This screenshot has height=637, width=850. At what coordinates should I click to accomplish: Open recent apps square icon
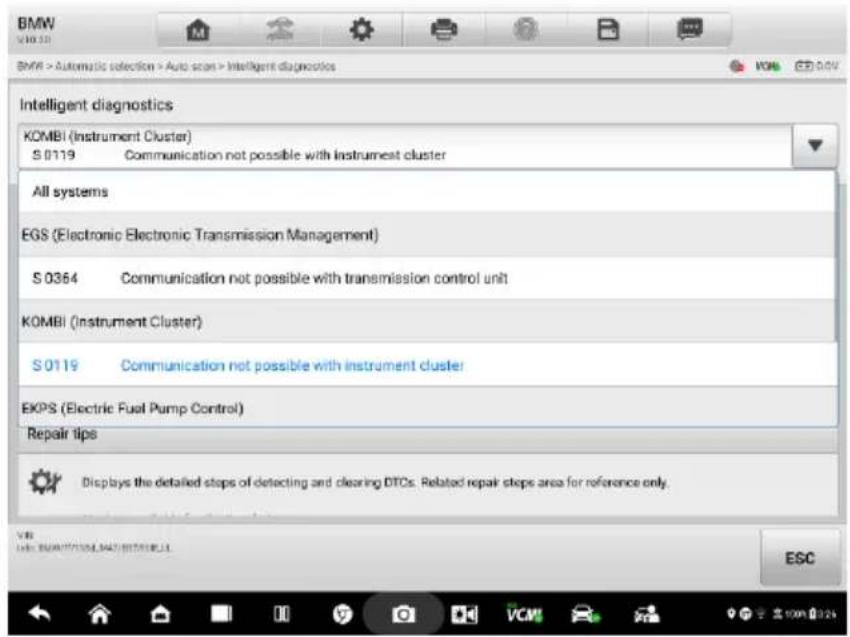221,614
